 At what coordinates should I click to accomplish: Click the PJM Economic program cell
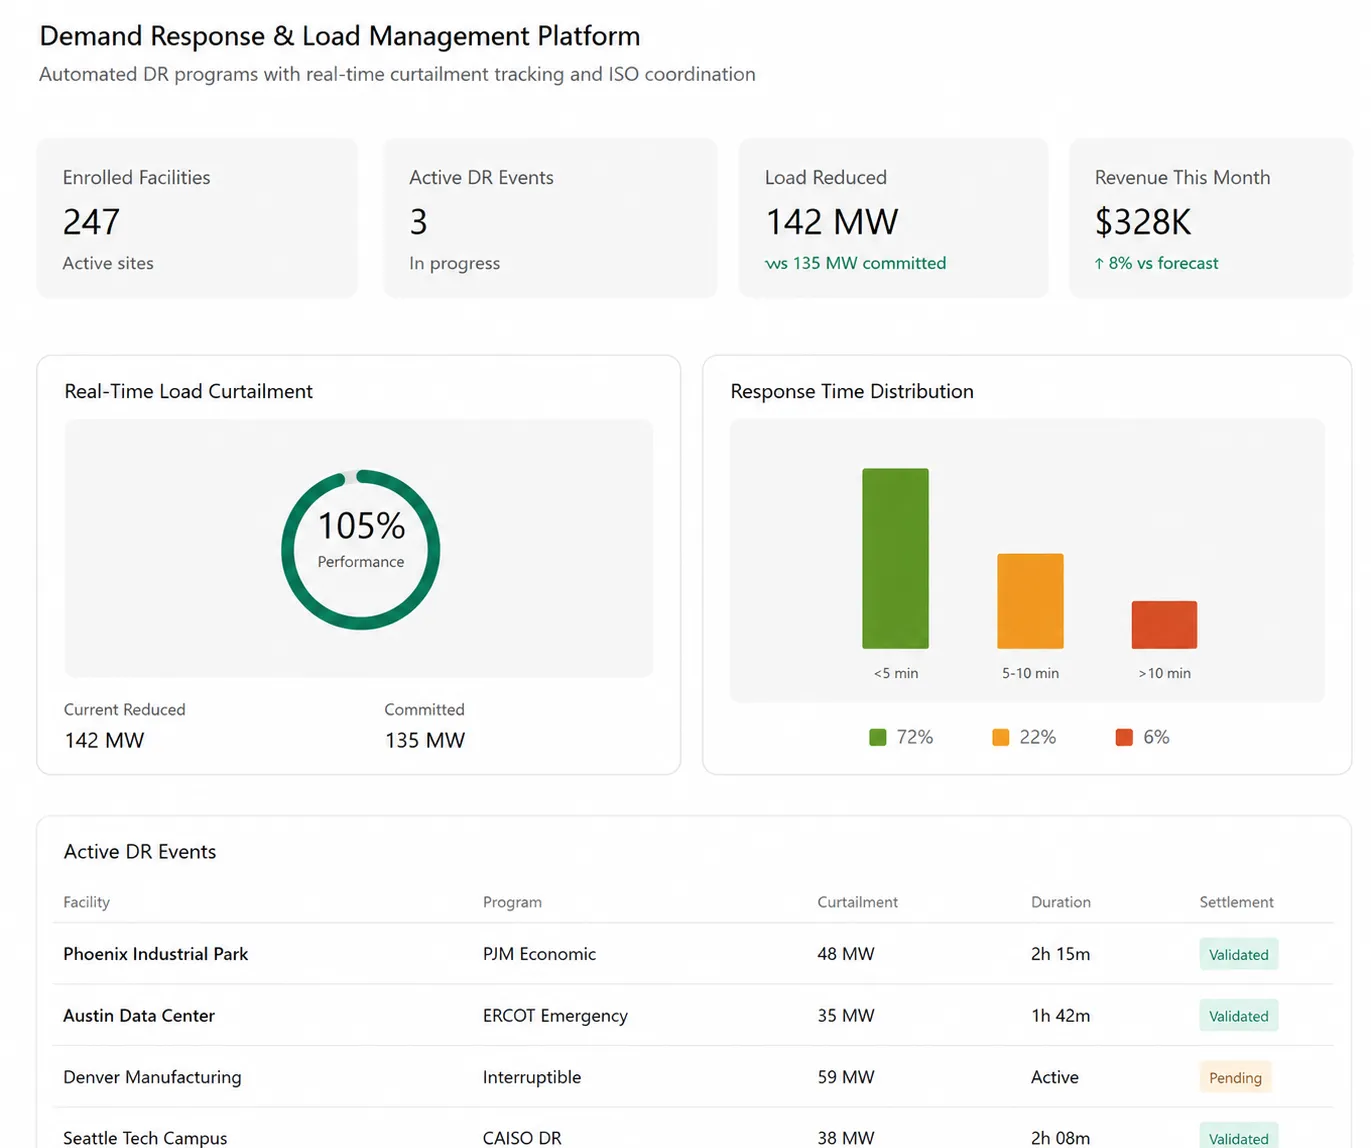(x=539, y=954)
